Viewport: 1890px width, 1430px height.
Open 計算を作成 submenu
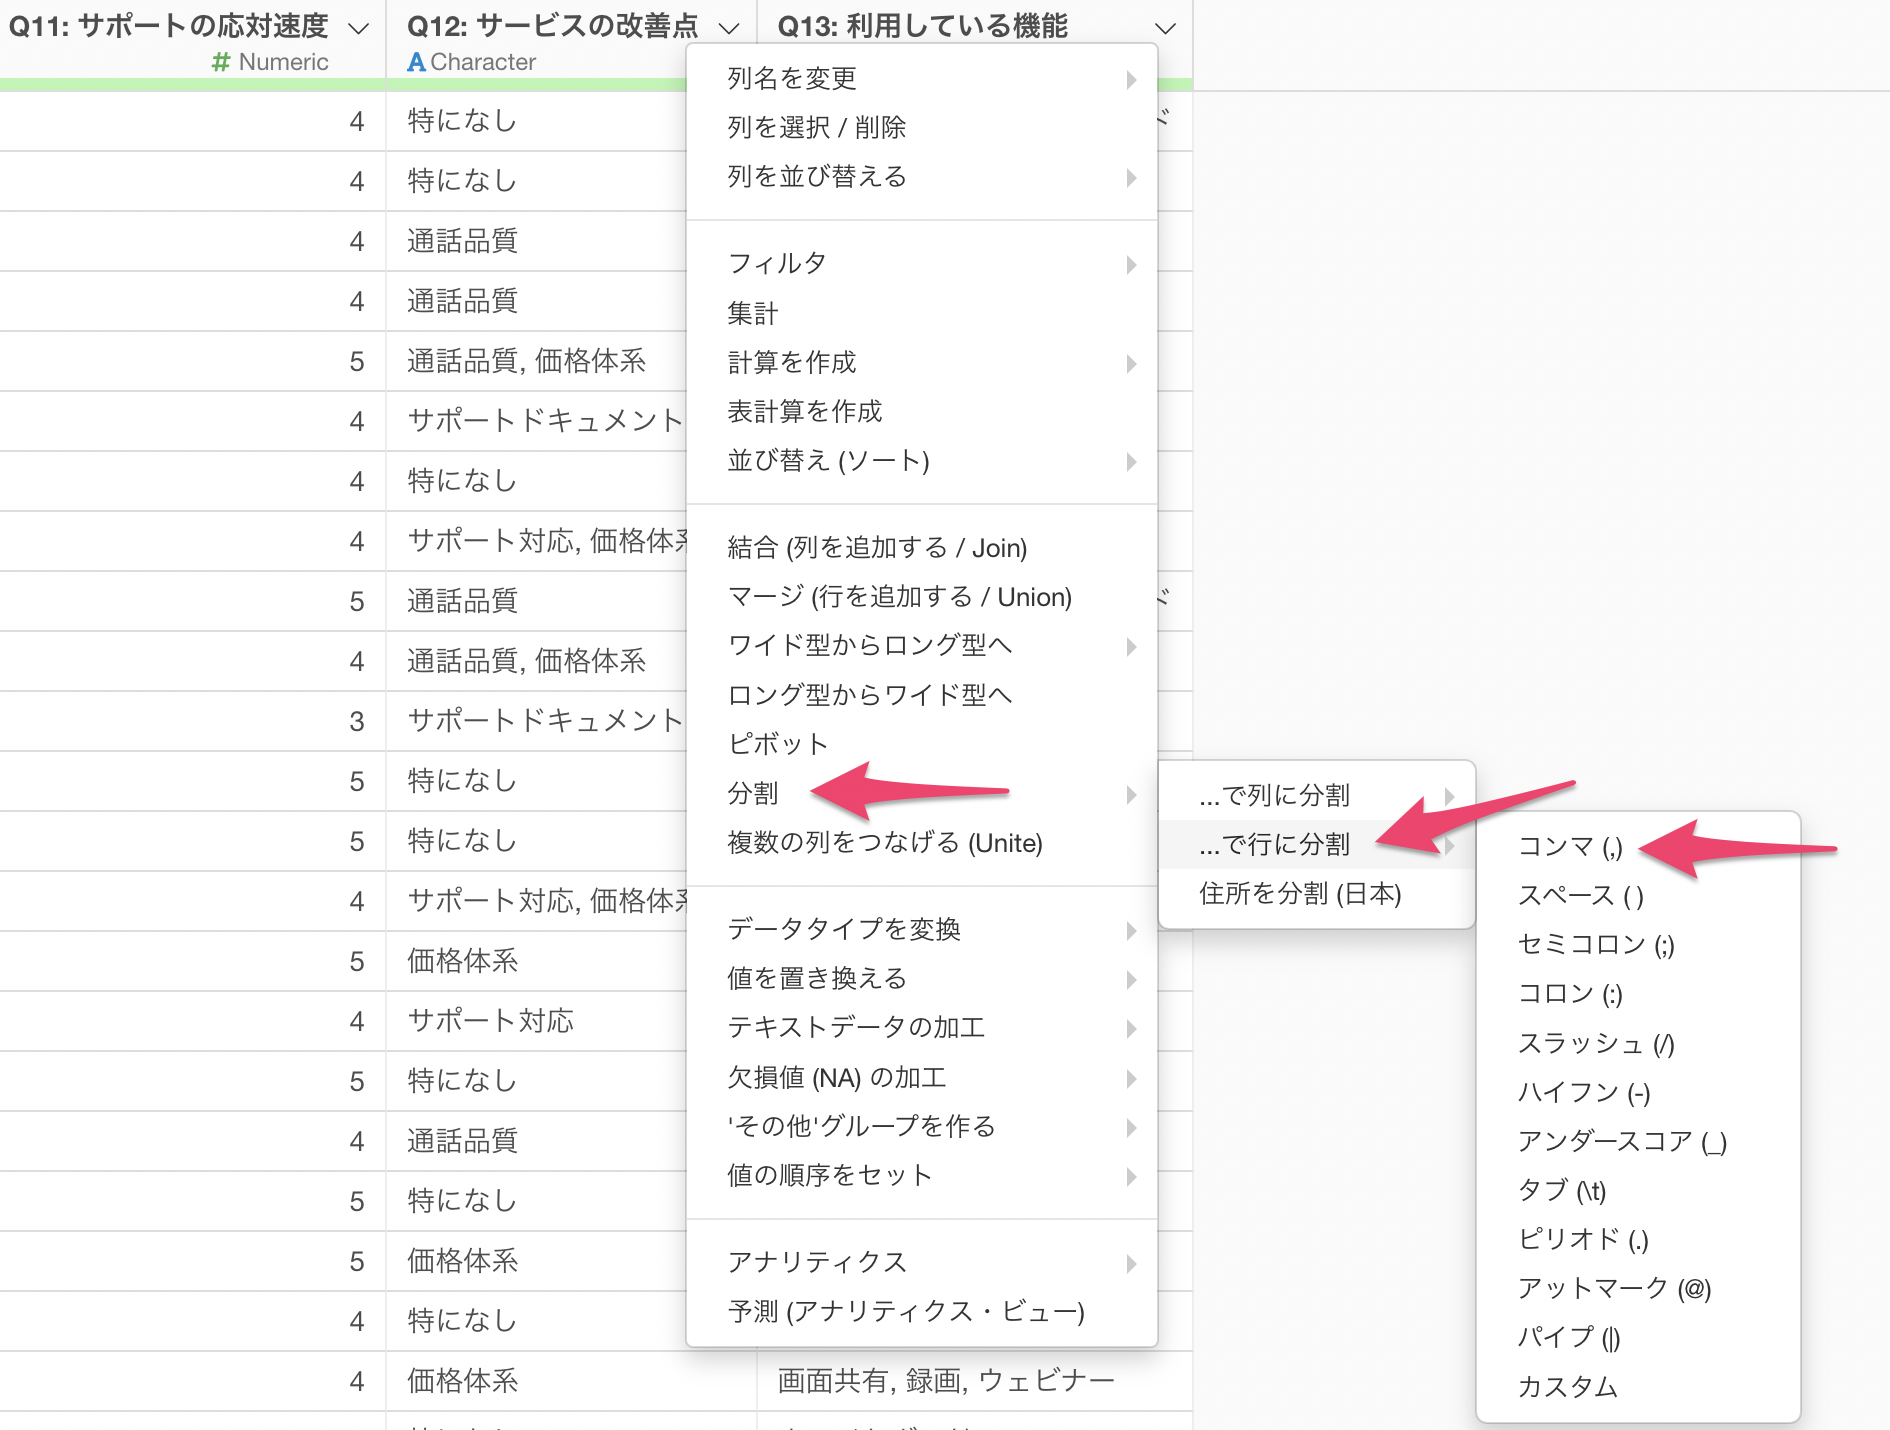[x=922, y=362]
